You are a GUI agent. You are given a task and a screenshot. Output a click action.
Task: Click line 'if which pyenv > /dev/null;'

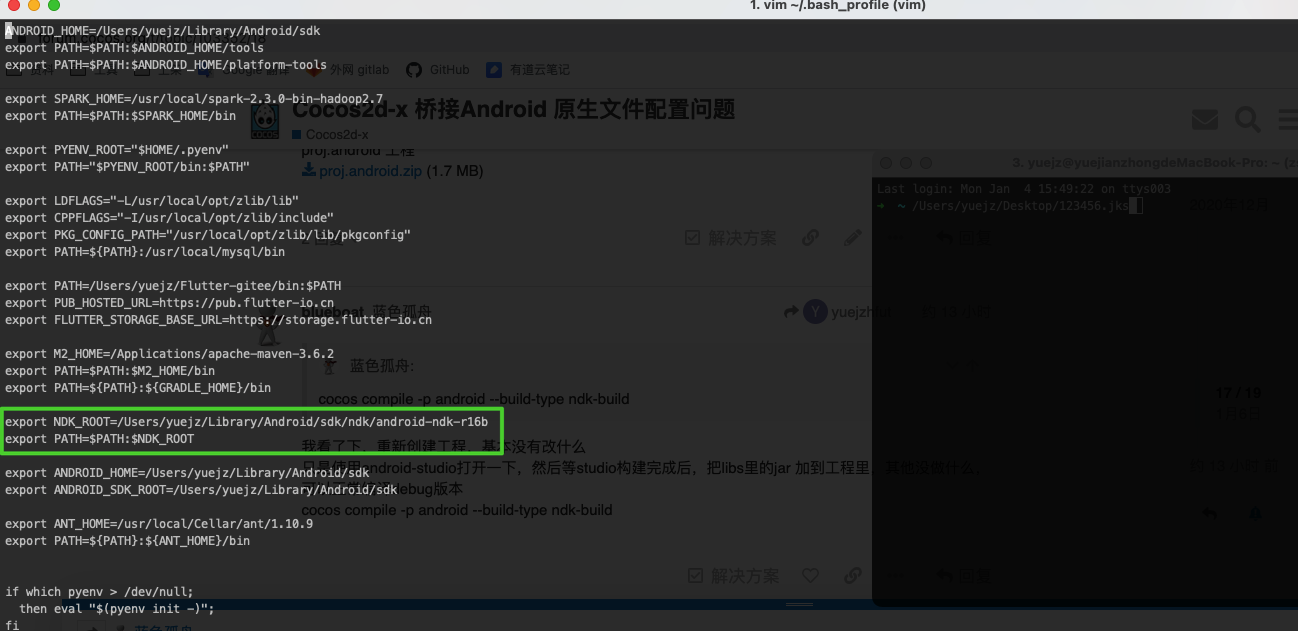[99, 591]
